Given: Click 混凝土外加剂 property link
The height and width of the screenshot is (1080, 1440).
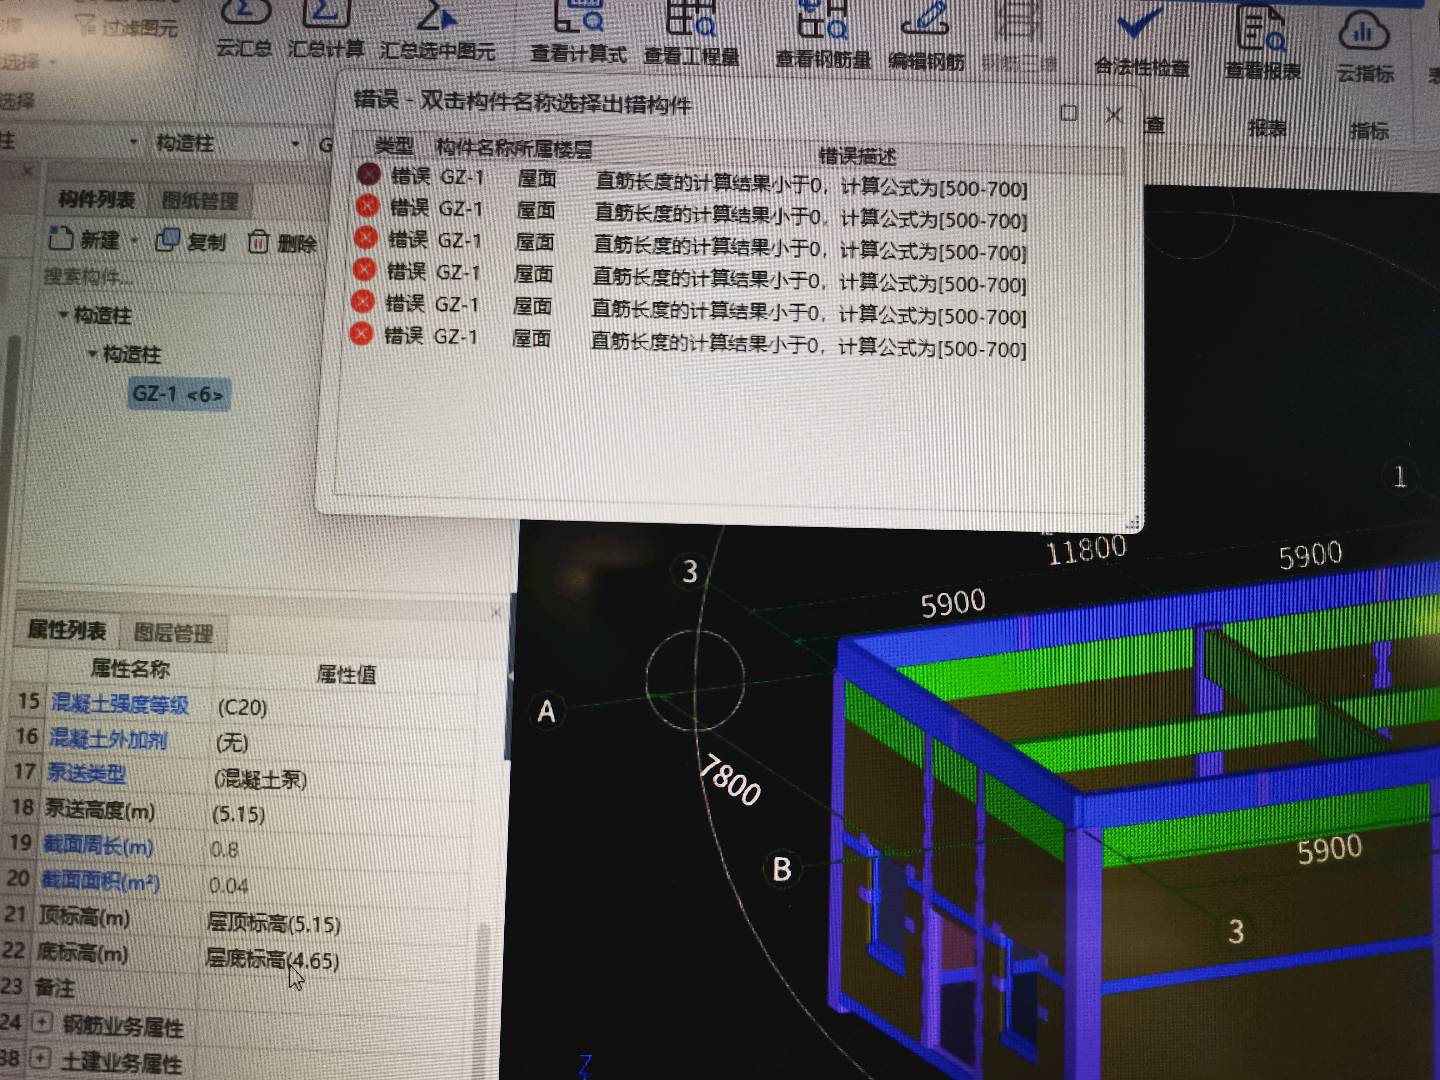Looking at the screenshot, I should (108, 739).
